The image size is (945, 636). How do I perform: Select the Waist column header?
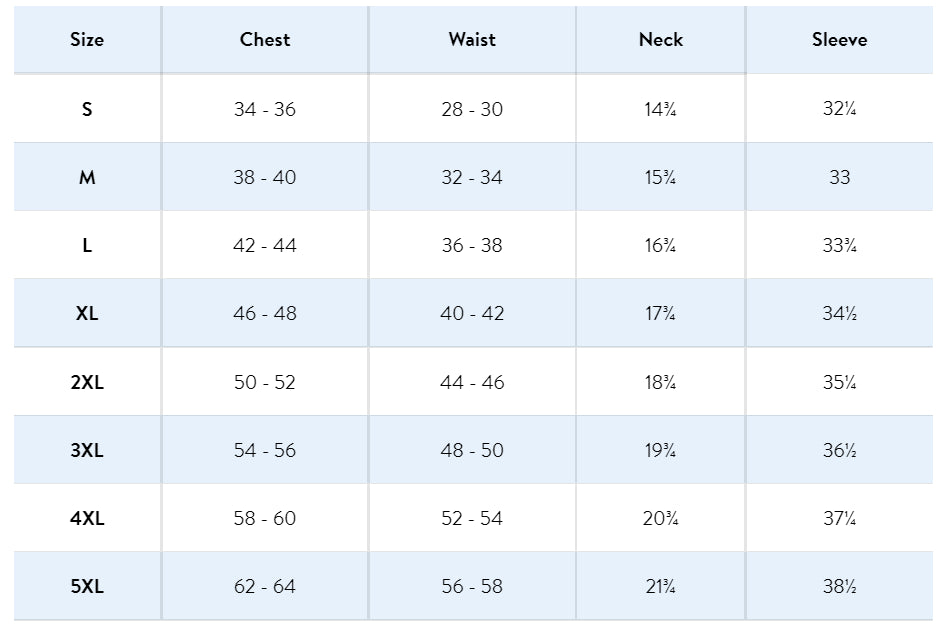(x=472, y=40)
